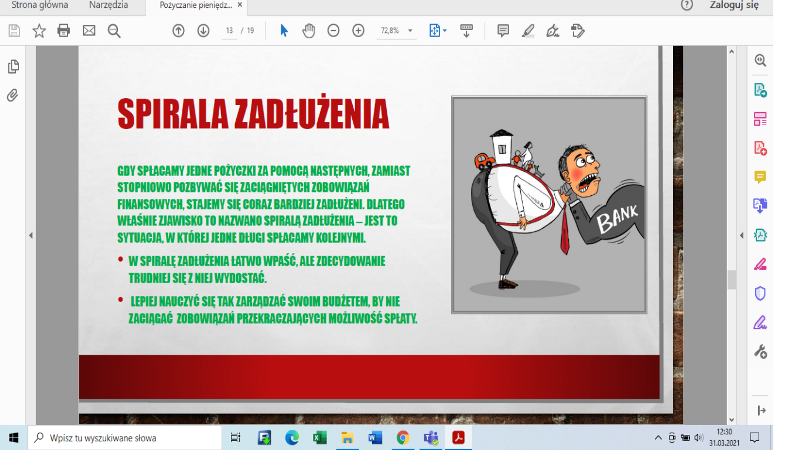Add a sticky note comment
The height and width of the screenshot is (450, 800).
[x=503, y=31]
